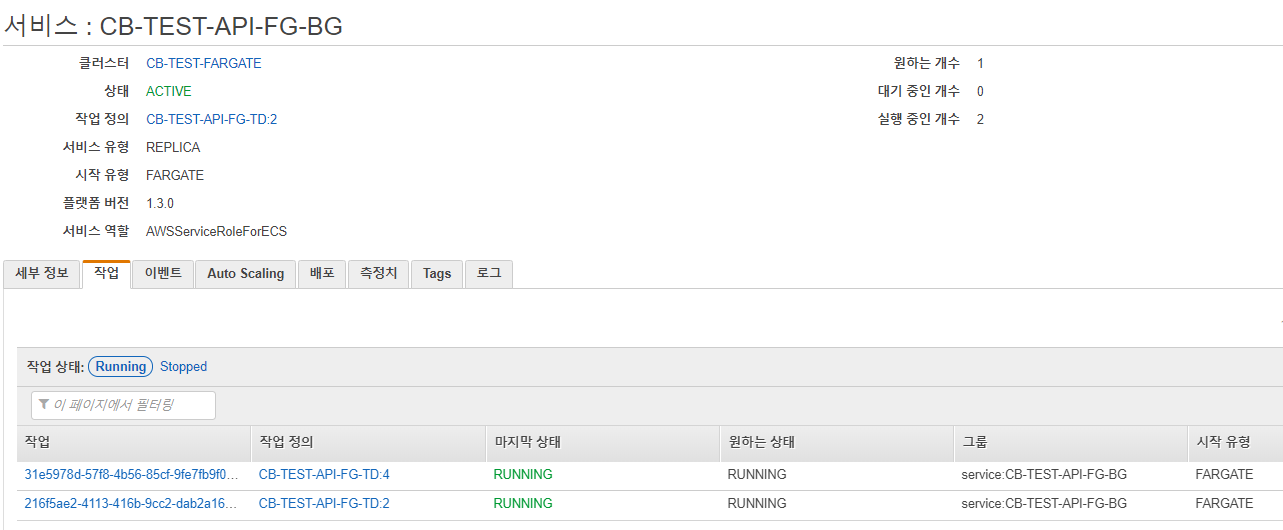Open task definition CB-TEST-API-FG-TD:2 in service details
The height and width of the screenshot is (530, 1283).
coord(212,119)
